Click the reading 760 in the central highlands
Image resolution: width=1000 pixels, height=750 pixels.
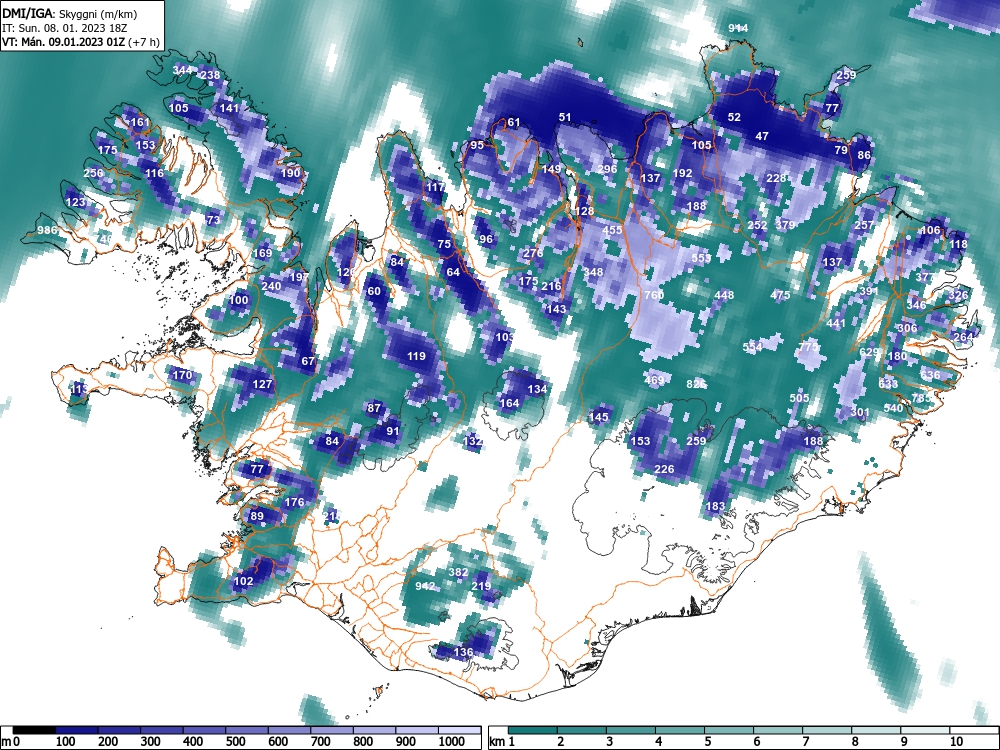[x=654, y=295]
